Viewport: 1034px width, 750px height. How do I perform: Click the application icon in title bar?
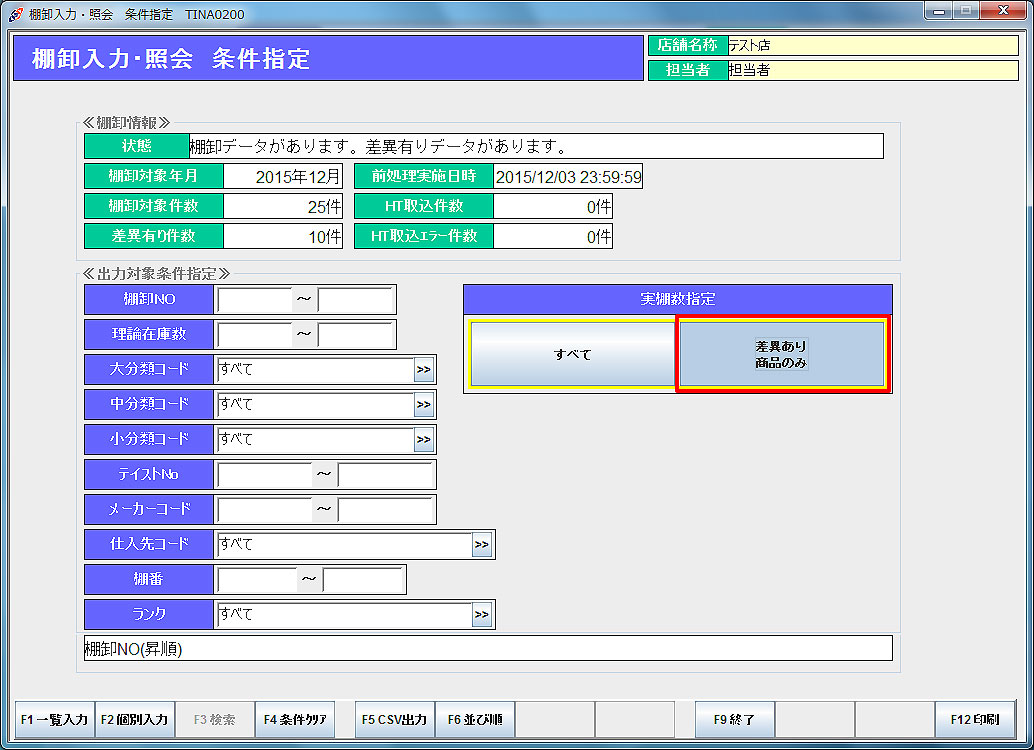[15, 14]
